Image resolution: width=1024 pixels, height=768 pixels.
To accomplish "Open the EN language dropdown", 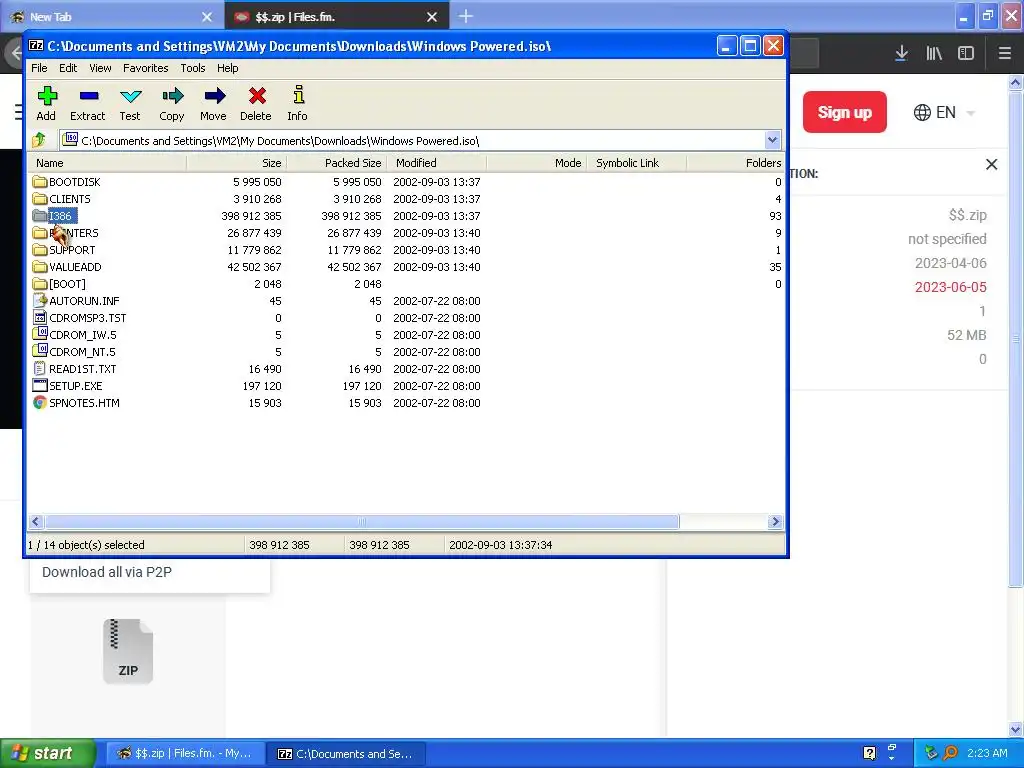I will click(943, 112).
